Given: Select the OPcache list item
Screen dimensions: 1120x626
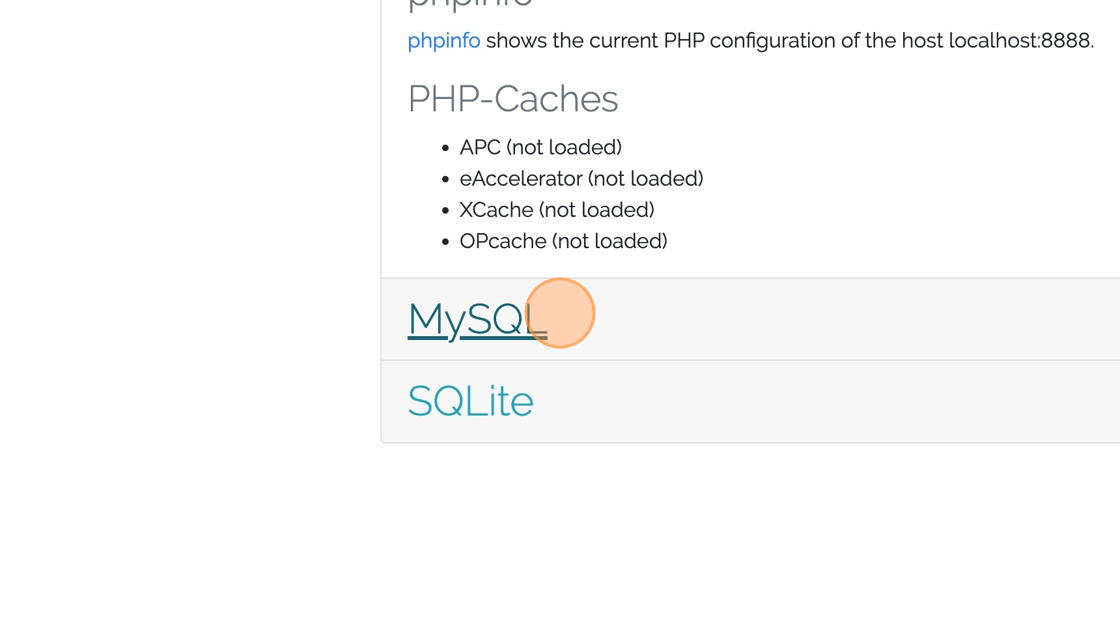Looking at the screenshot, I should 563,241.
